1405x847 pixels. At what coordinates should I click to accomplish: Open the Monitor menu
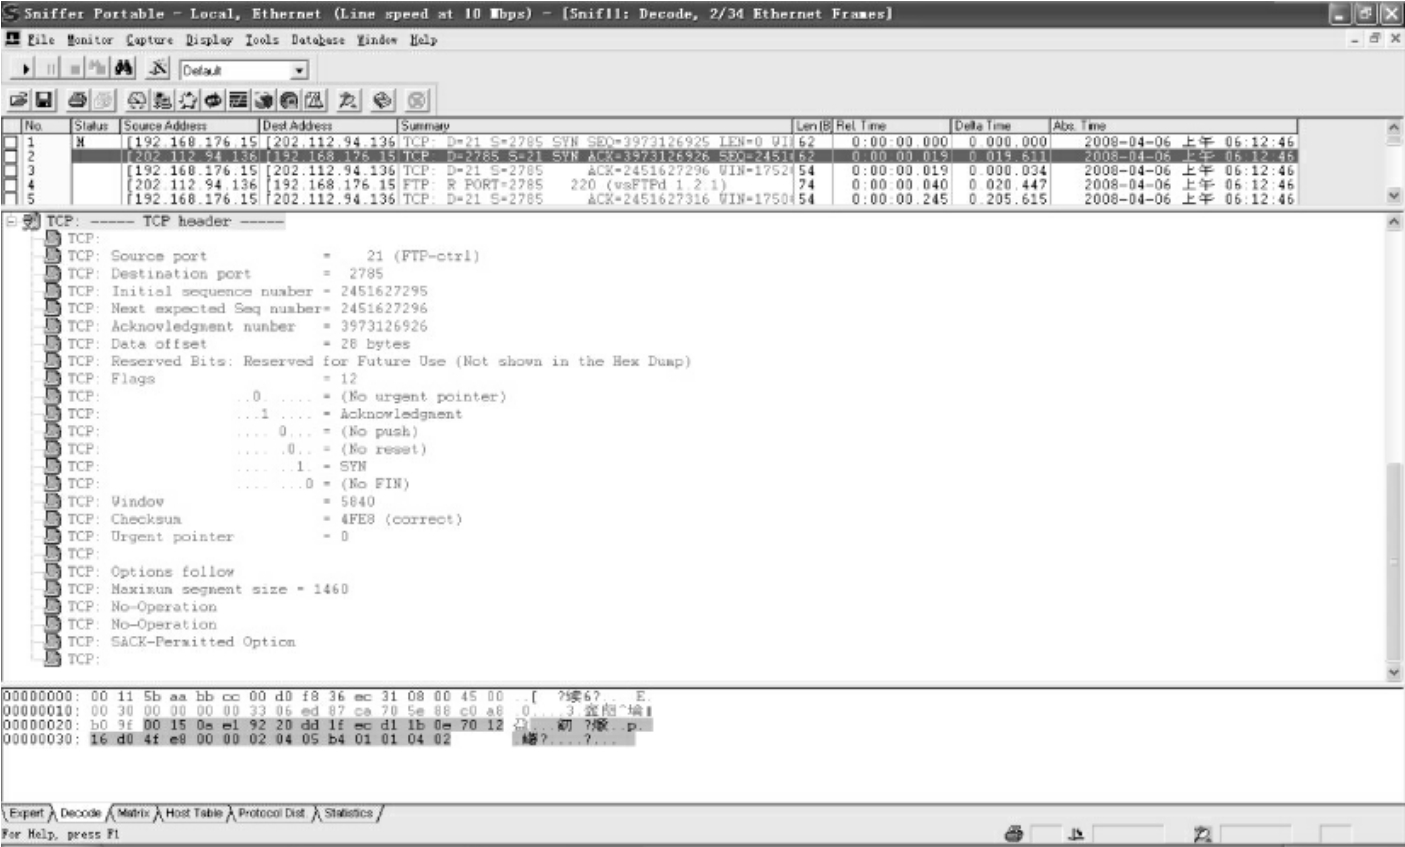click(x=90, y=40)
